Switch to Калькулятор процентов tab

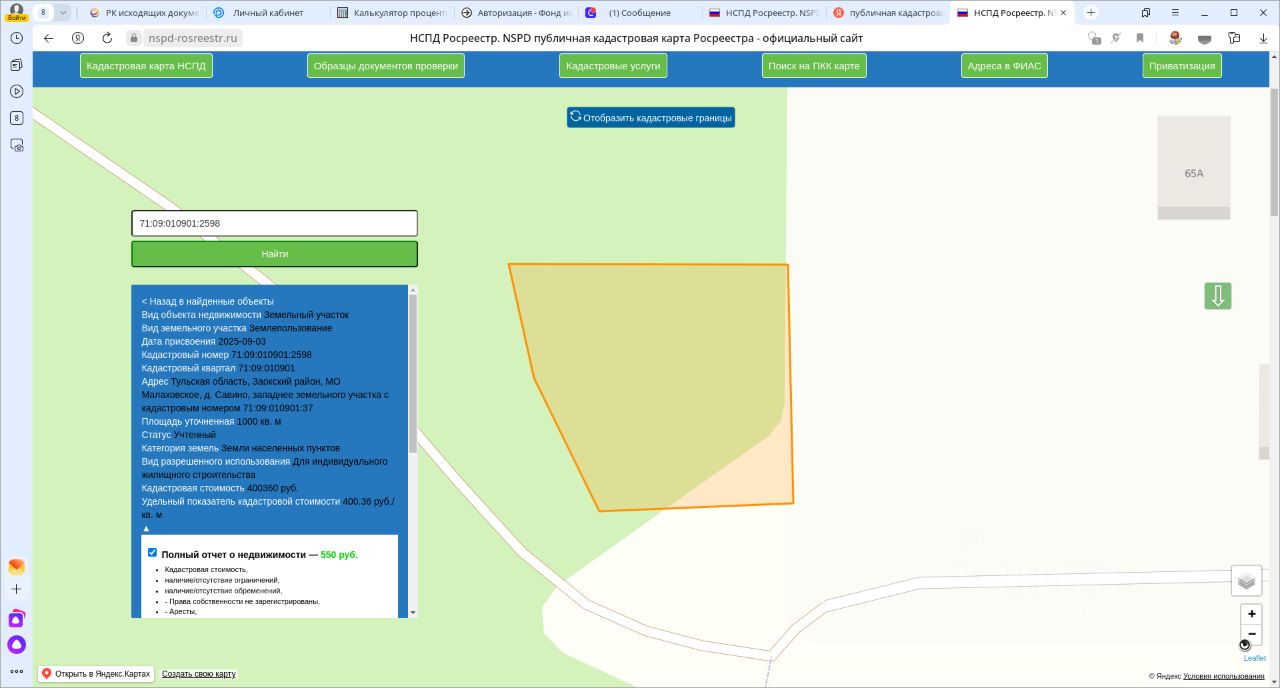(x=391, y=13)
